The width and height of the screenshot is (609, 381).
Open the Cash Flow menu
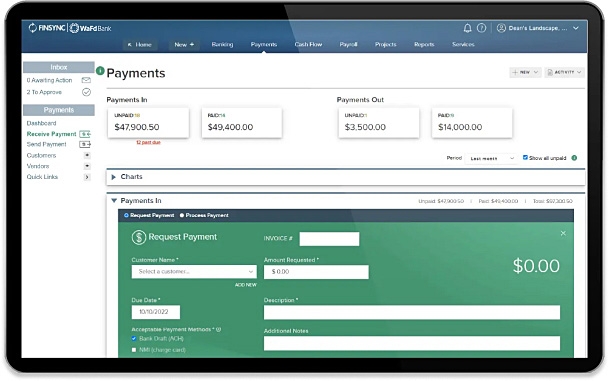pyautogui.click(x=308, y=45)
